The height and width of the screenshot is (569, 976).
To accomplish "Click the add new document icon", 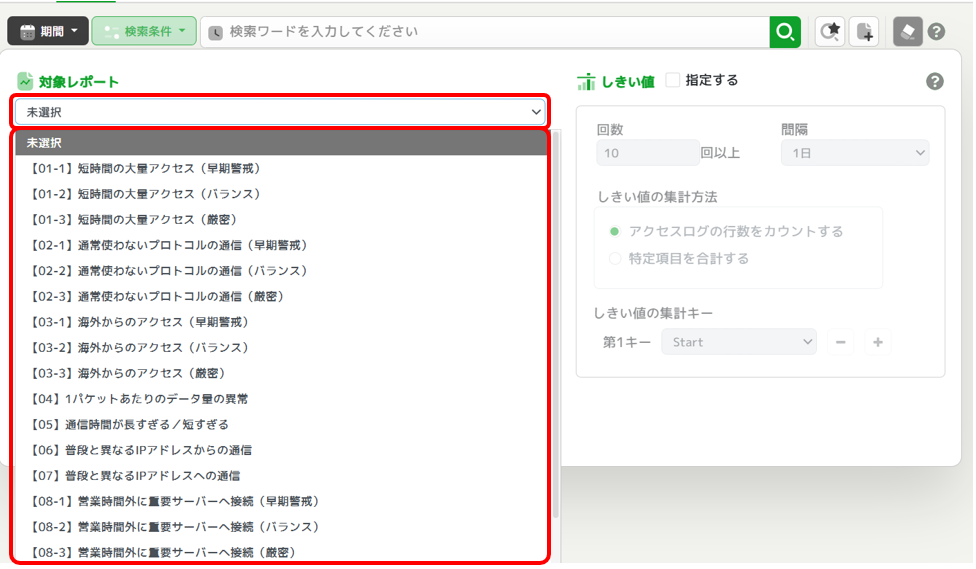I will (x=864, y=32).
